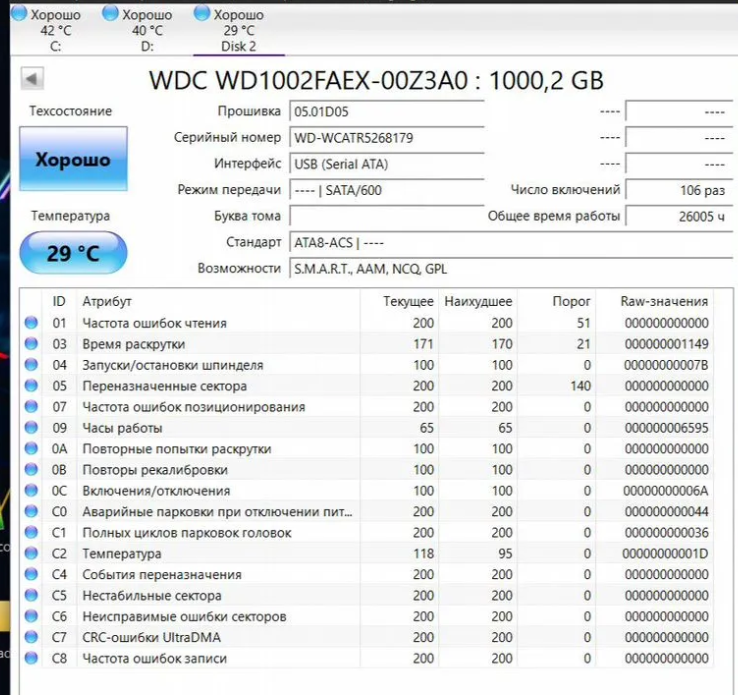Click the raw value 00000006595
Screen dimensions: 738x695
[666, 428]
